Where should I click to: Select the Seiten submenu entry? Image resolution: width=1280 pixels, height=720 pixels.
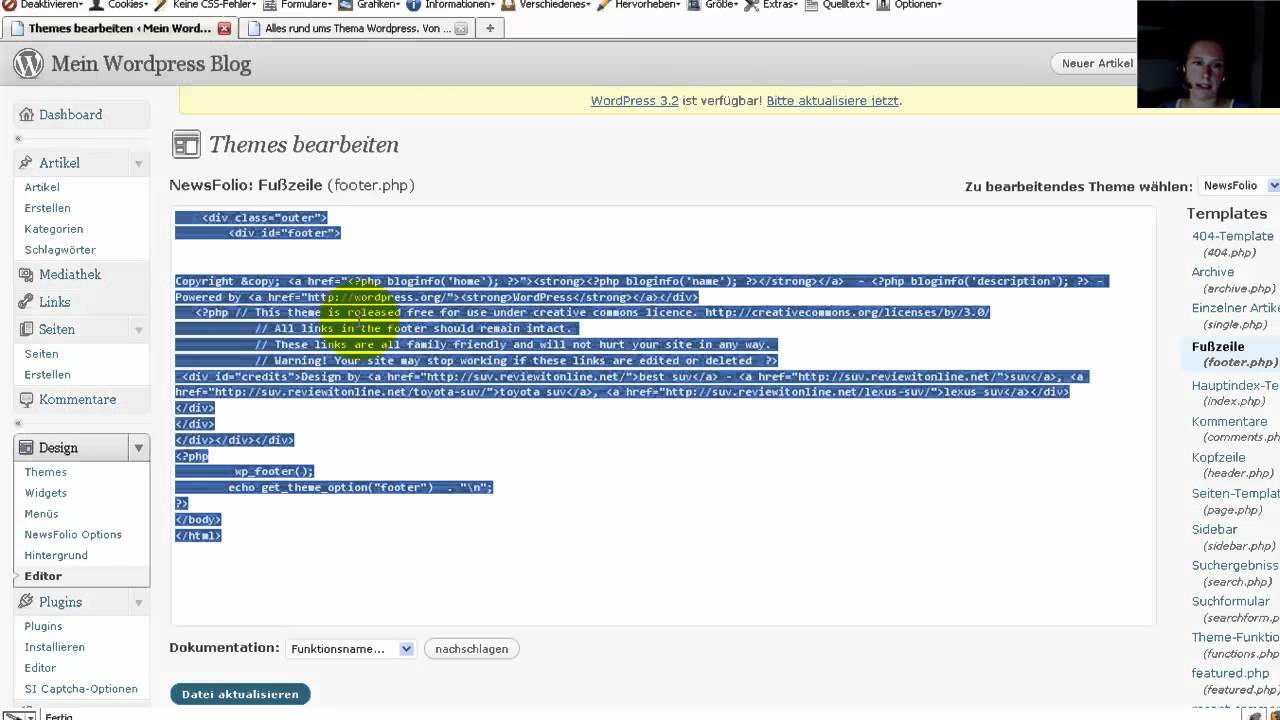pyautogui.click(x=41, y=354)
